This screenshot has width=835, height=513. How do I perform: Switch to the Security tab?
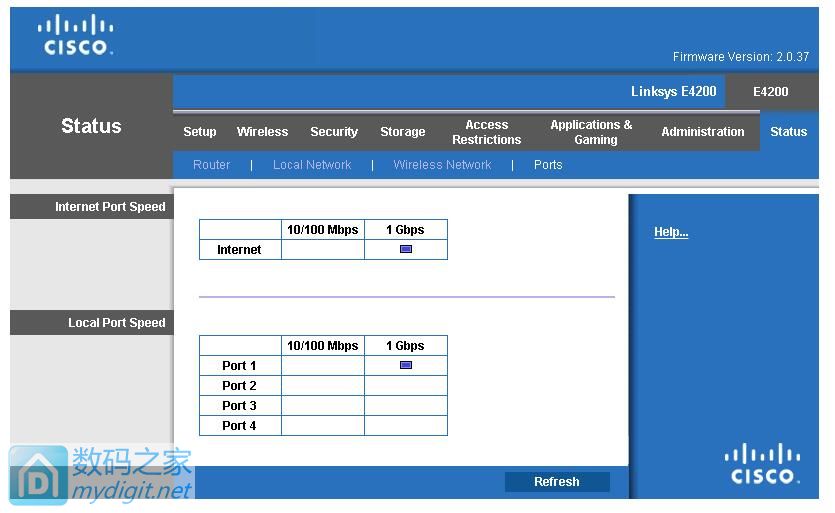pos(334,132)
